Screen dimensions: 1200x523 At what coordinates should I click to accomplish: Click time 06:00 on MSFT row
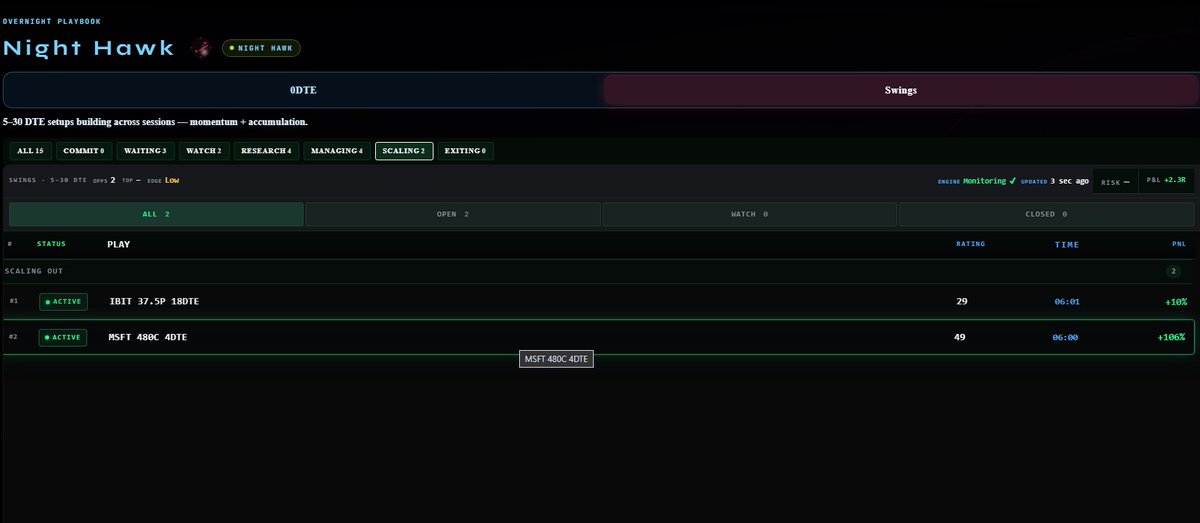pos(1064,337)
